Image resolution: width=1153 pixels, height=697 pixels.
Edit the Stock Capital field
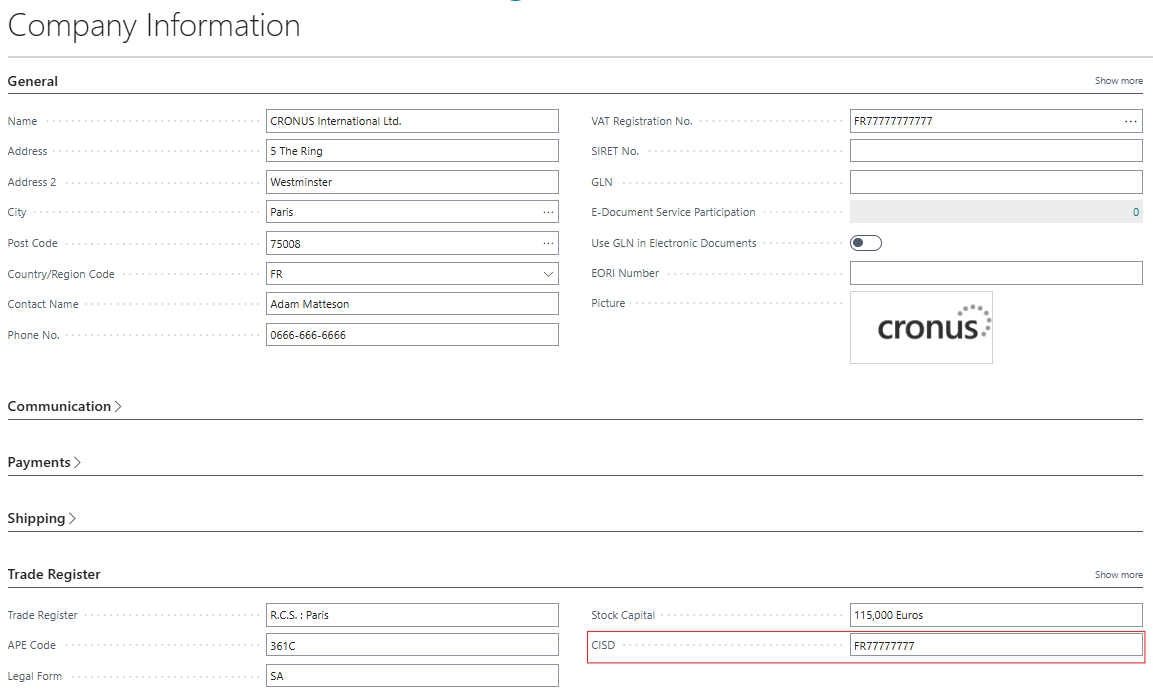click(x=996, y=615)
